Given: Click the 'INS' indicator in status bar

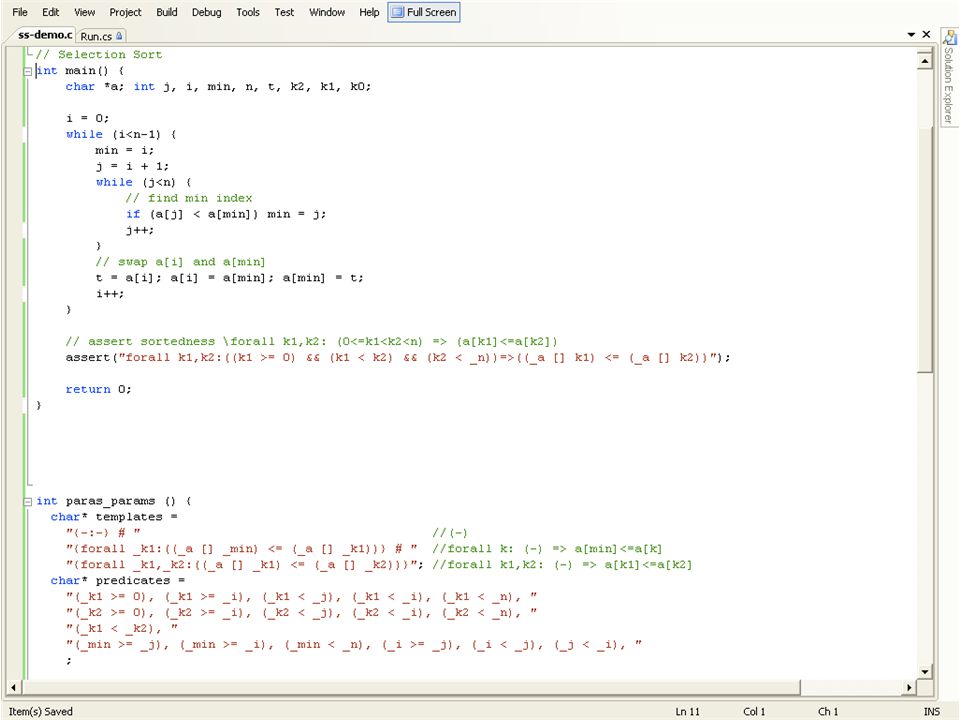Looking at the screenshot, I should [932, 711].
